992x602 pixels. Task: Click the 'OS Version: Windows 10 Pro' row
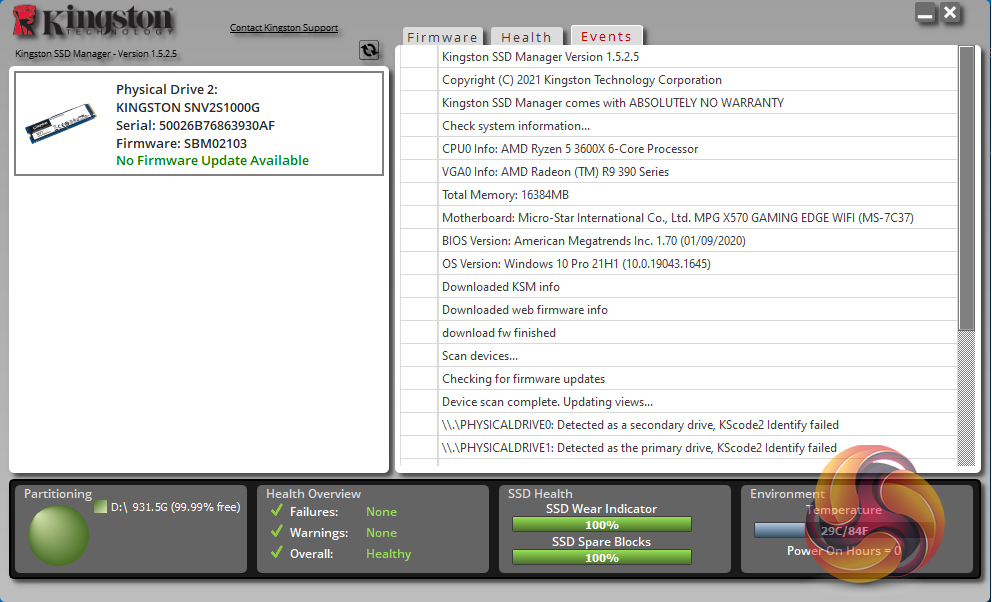coord(679,264)
